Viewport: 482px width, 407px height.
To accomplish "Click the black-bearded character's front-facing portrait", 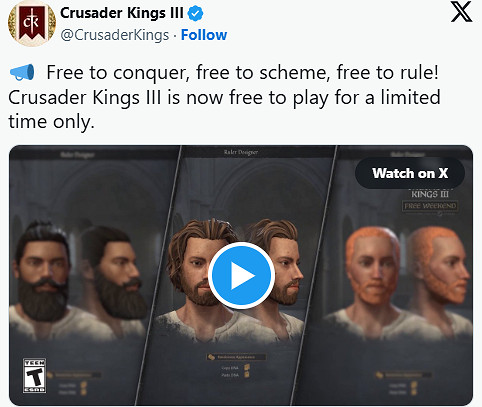I will point(42,272).
